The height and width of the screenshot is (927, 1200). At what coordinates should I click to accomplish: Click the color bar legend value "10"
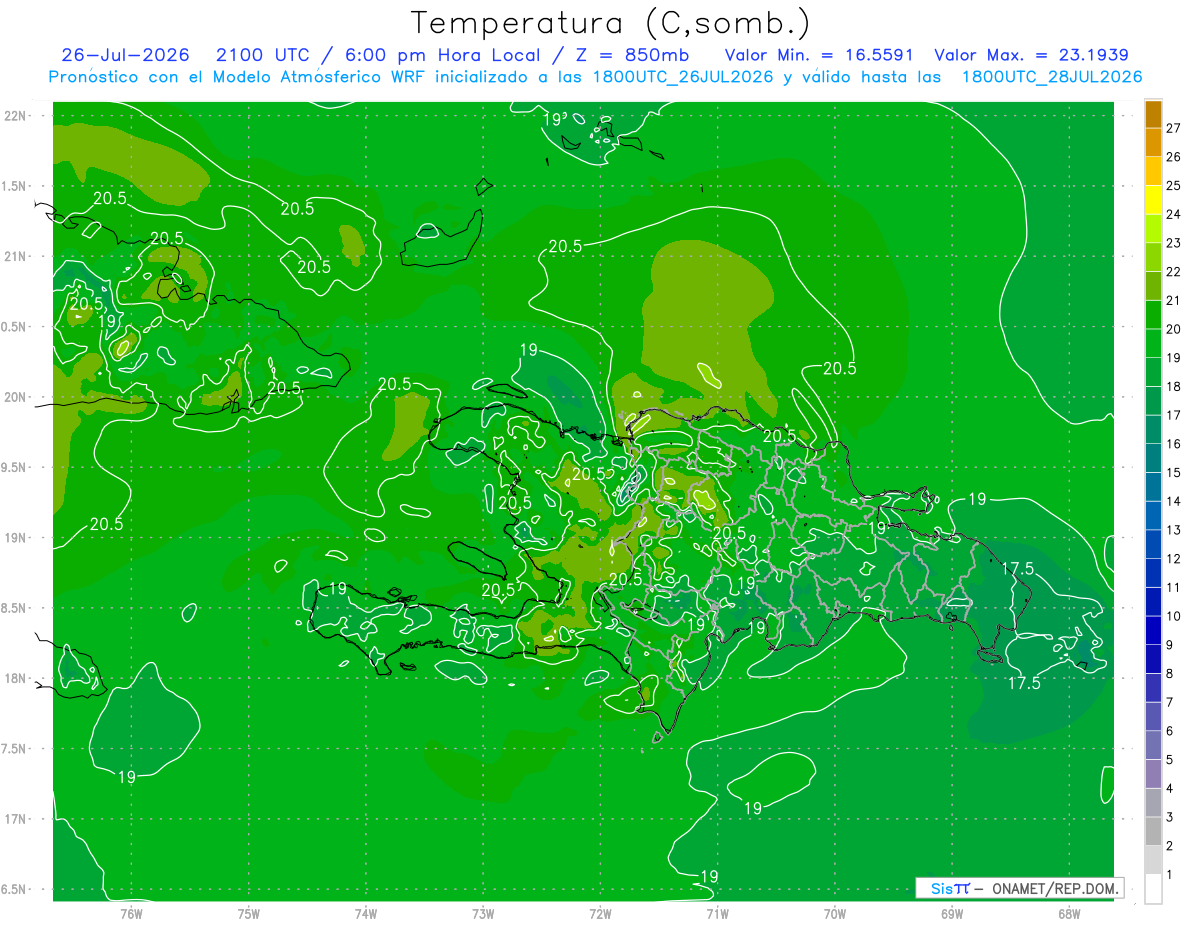pos(1173,617)
